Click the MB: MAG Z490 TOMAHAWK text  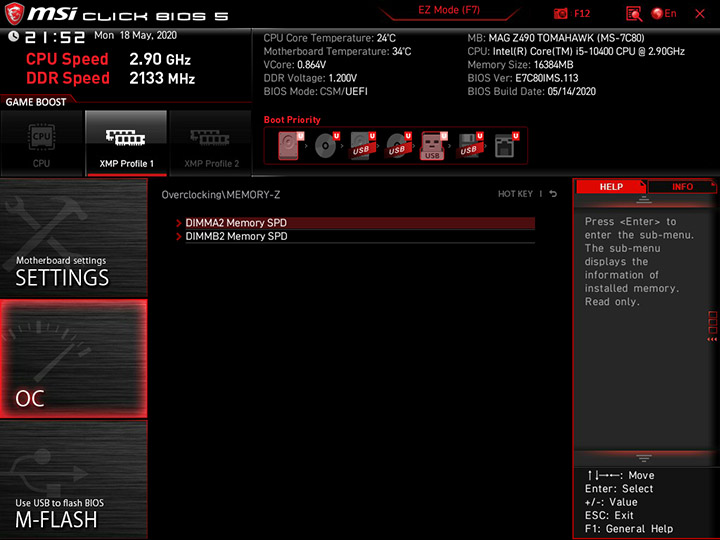click(x=556, y=38)
